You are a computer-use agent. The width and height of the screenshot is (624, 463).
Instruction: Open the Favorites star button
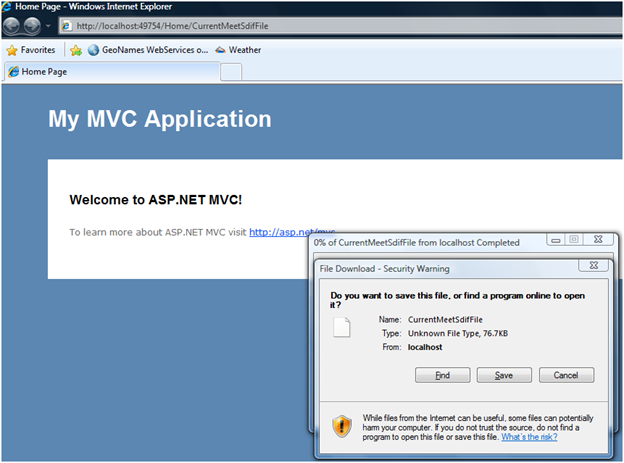tap(31, 49)
